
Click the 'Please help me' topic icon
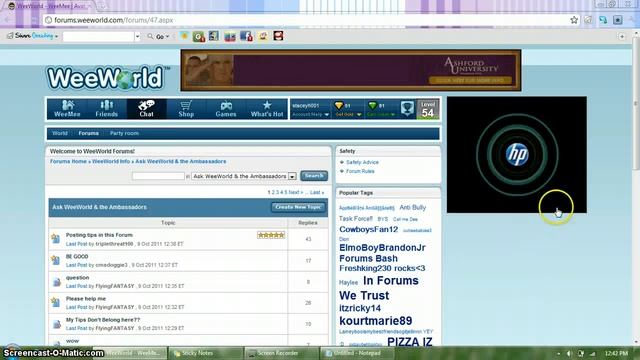tap(56, 302)
